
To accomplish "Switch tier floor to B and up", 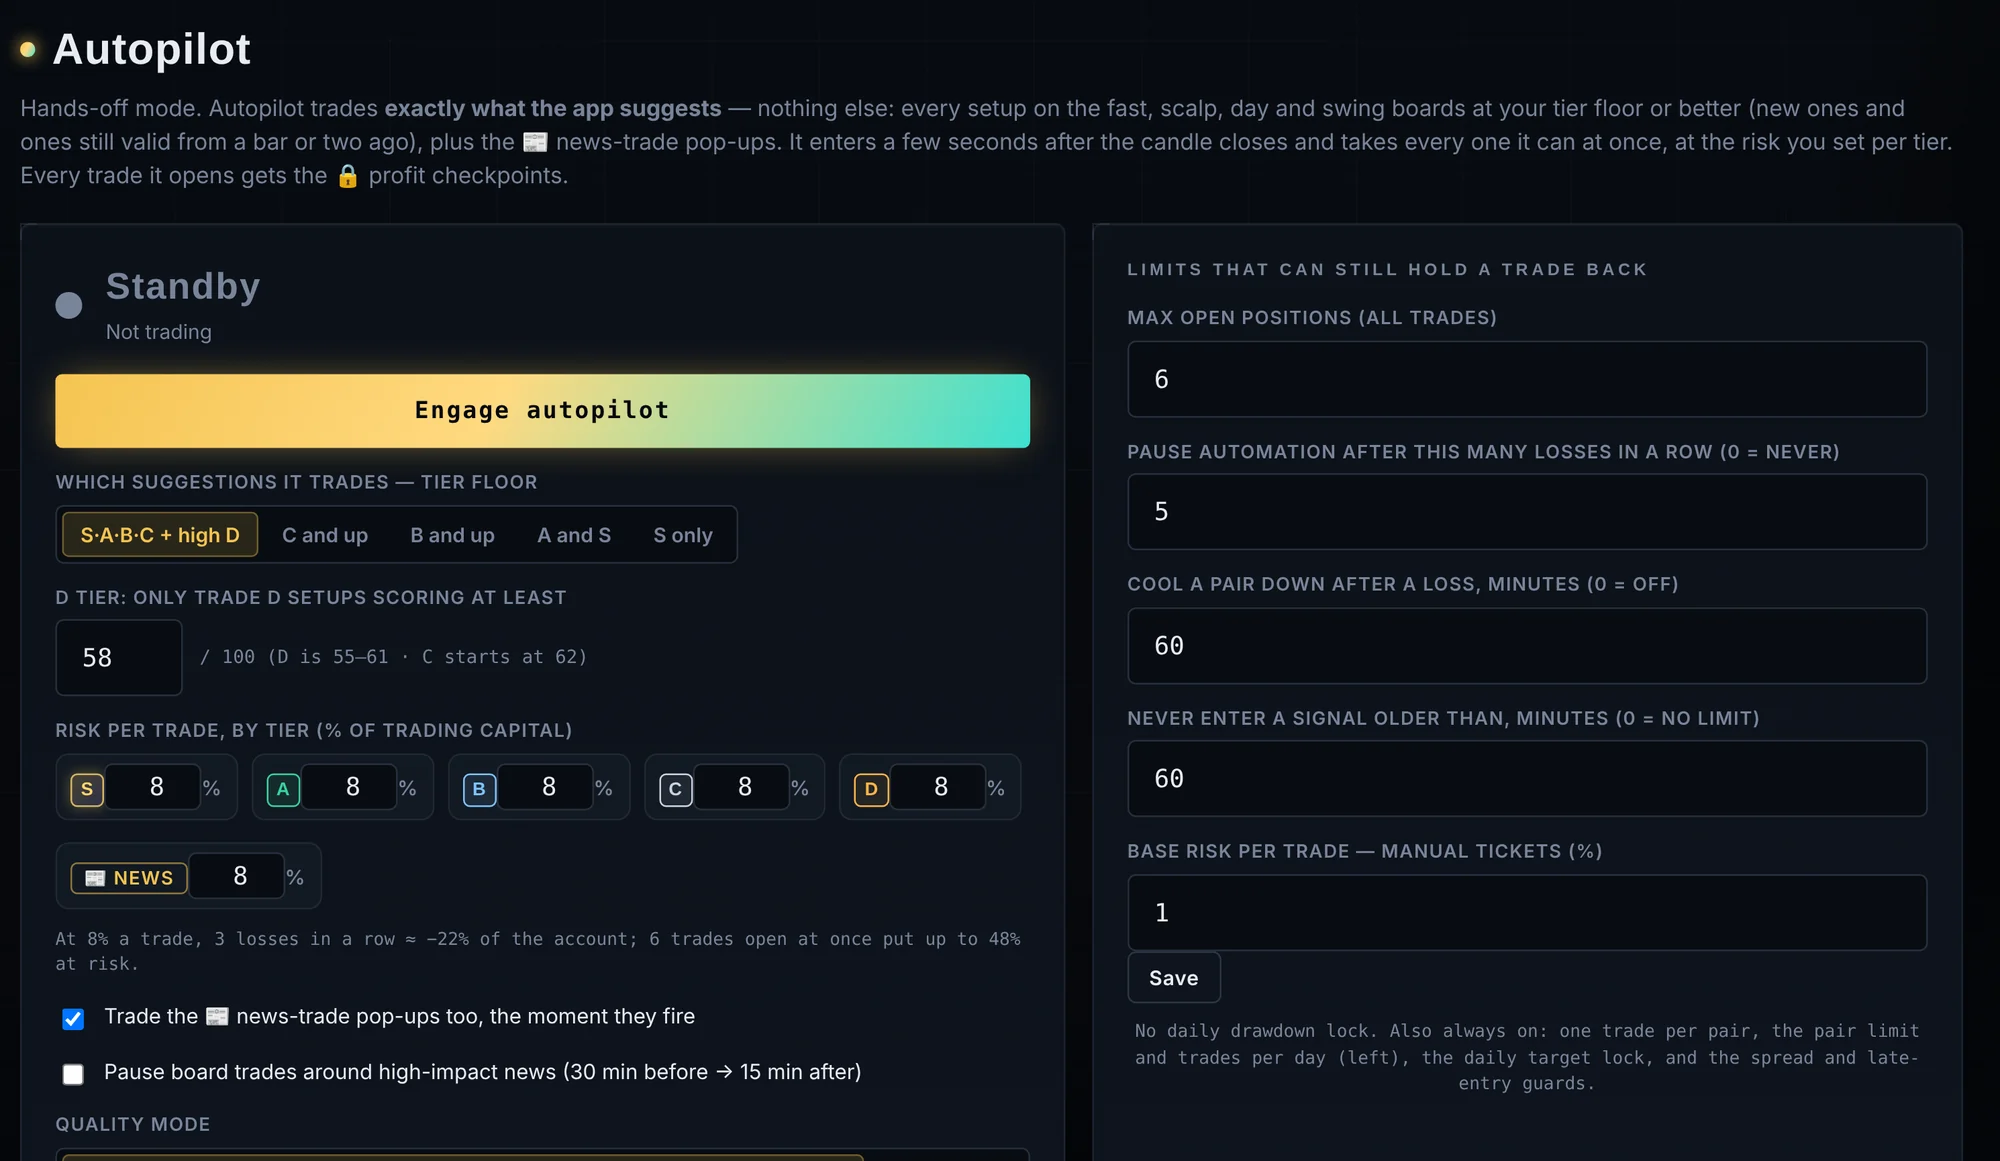I will pos(452,535).
